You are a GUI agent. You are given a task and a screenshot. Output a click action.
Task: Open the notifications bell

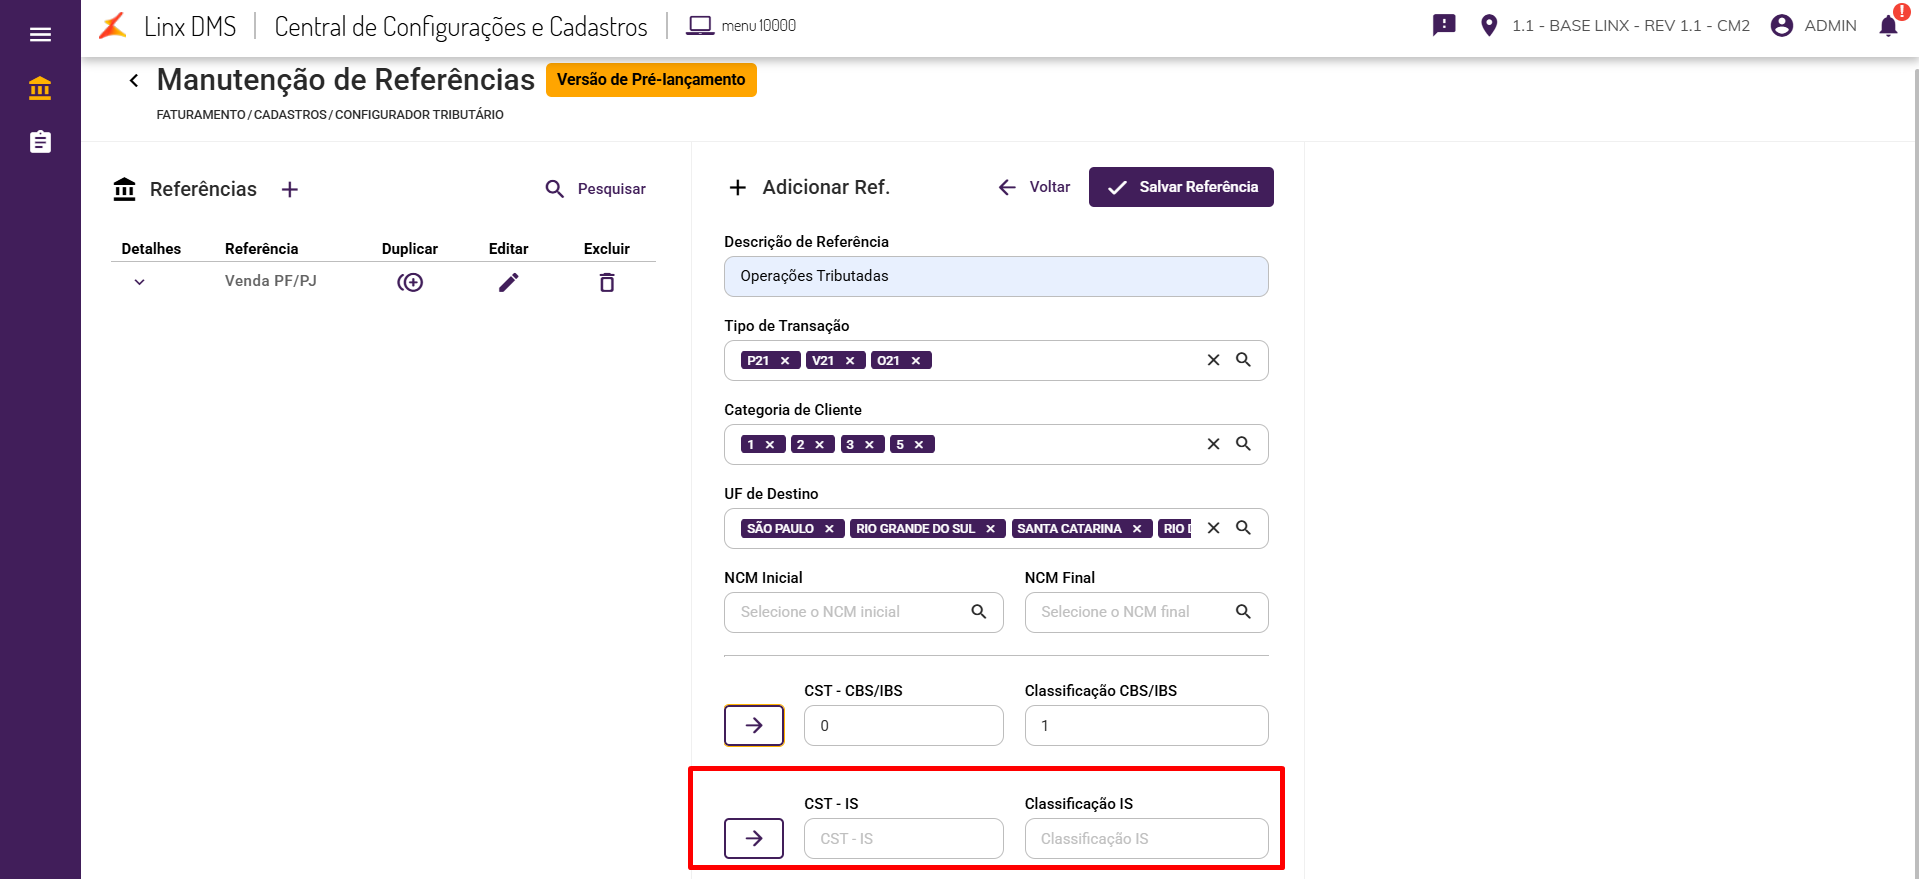1888,26
